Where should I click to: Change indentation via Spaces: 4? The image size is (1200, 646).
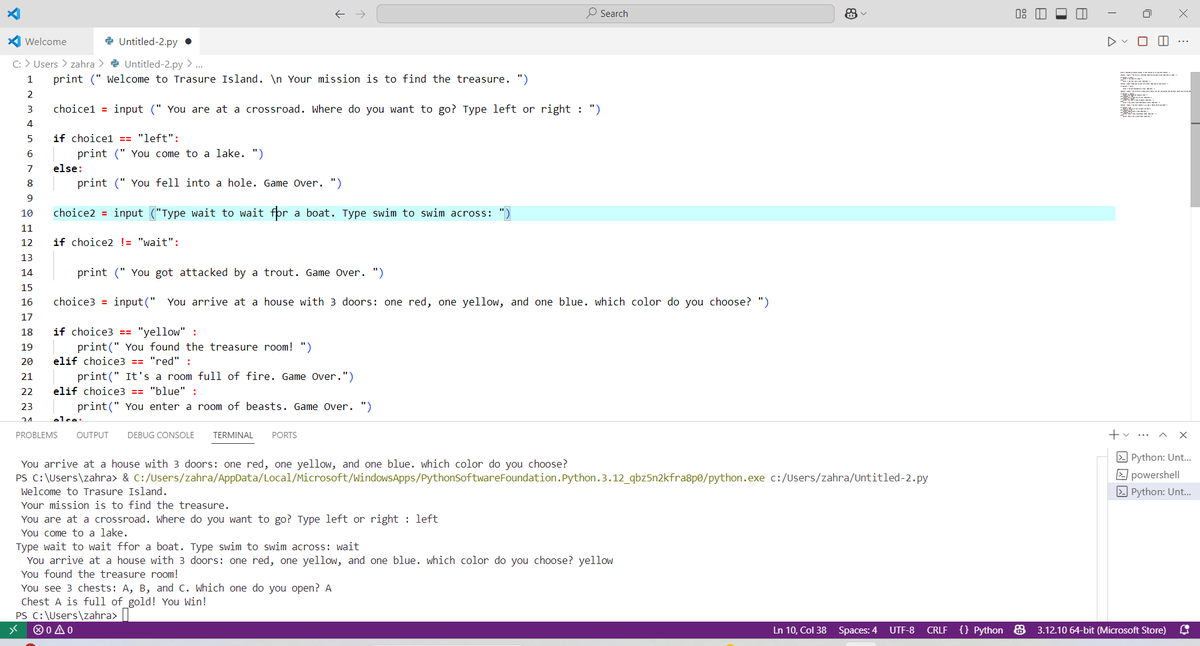pyautogui.click(x=858, y=631)
